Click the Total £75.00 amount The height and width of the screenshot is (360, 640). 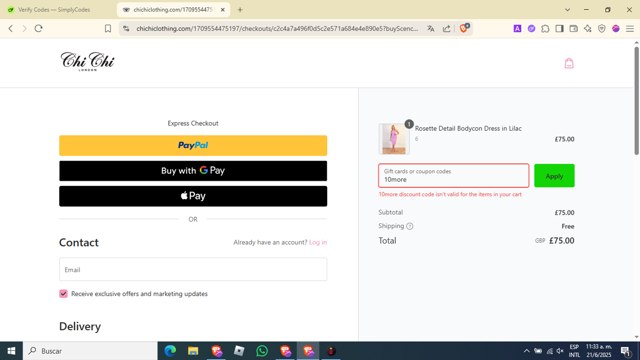point(562,241)
